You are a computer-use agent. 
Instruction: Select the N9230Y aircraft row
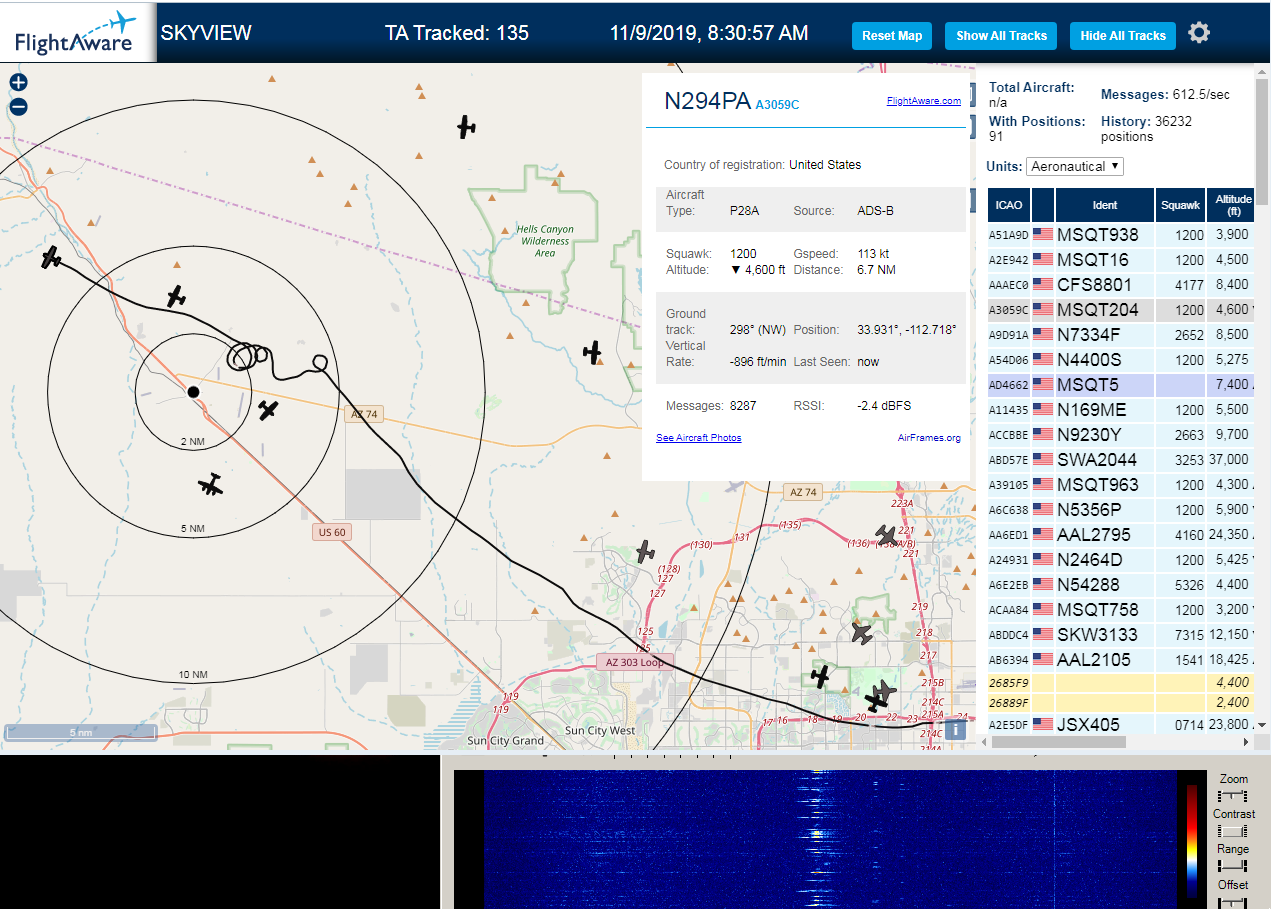[1120, 434]
